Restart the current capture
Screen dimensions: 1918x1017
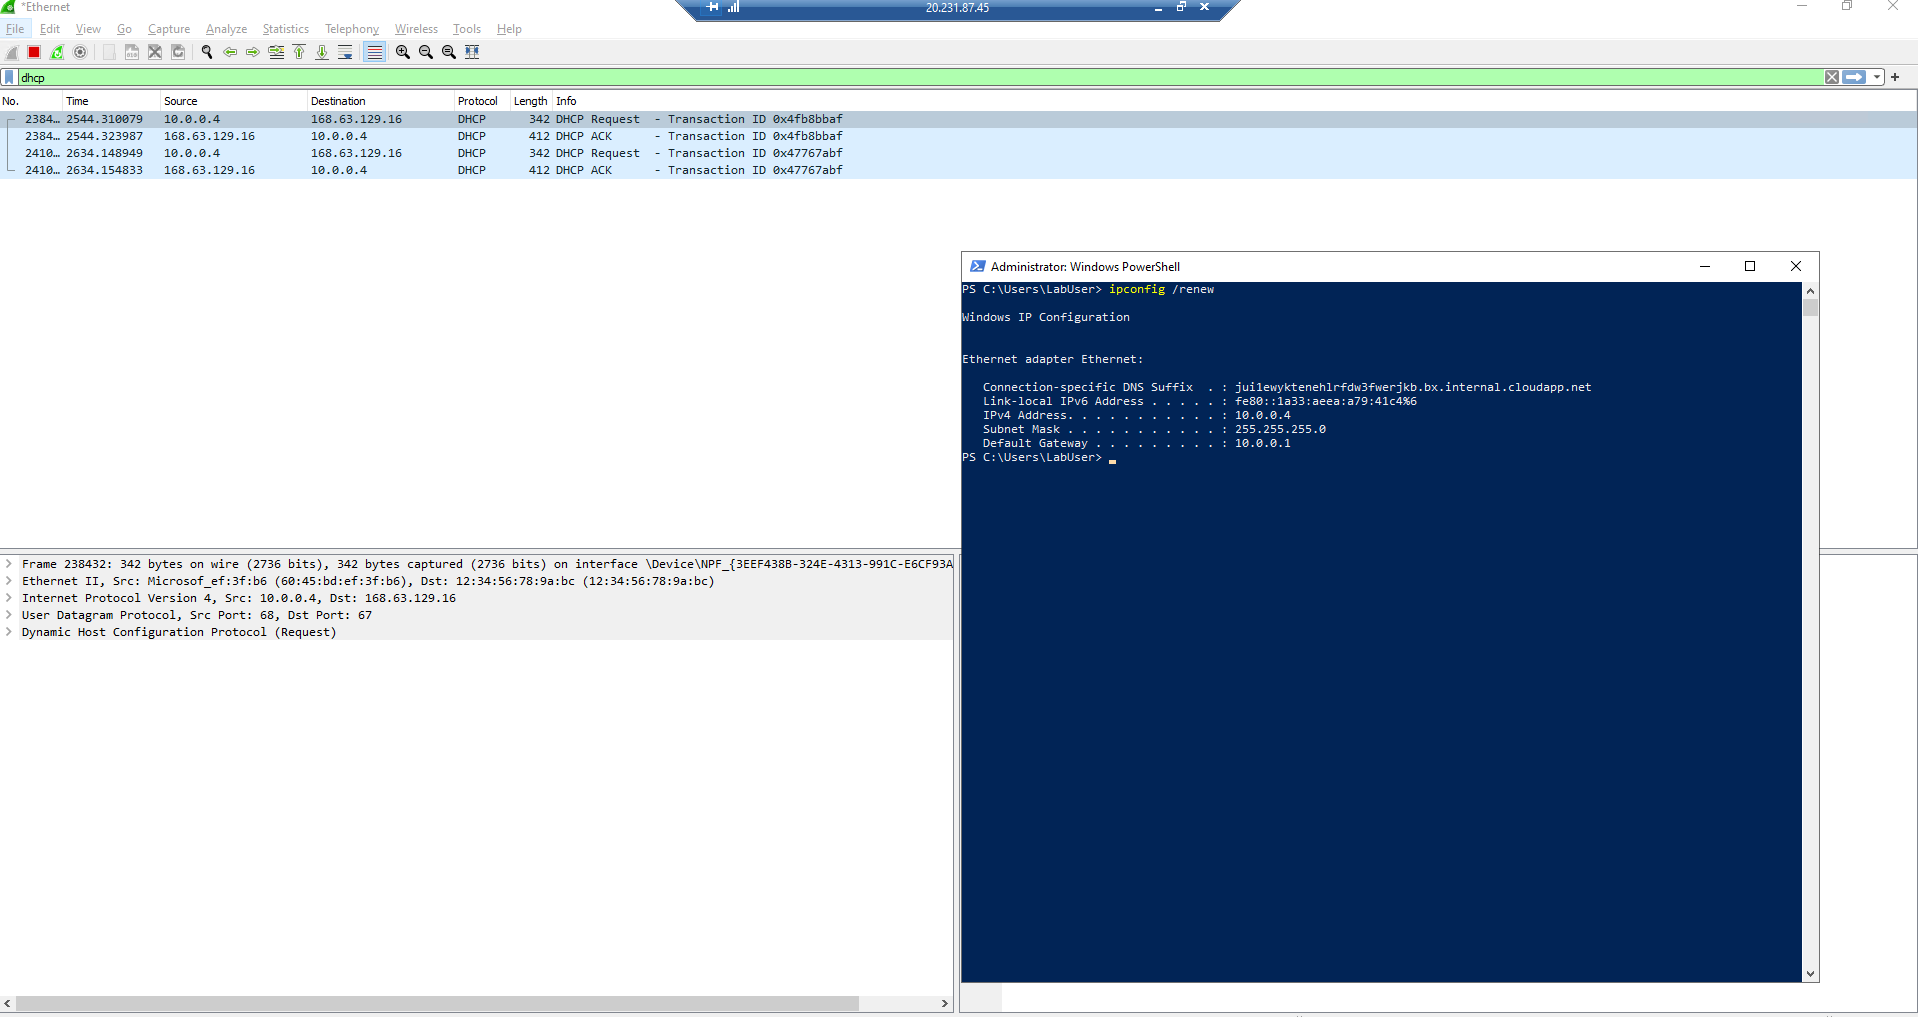pos(57,52)
